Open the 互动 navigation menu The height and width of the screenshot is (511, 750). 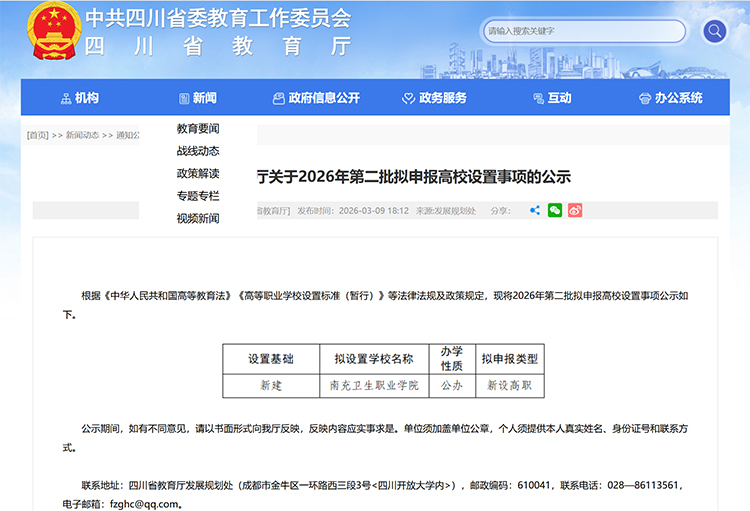[x=552, y=98]
